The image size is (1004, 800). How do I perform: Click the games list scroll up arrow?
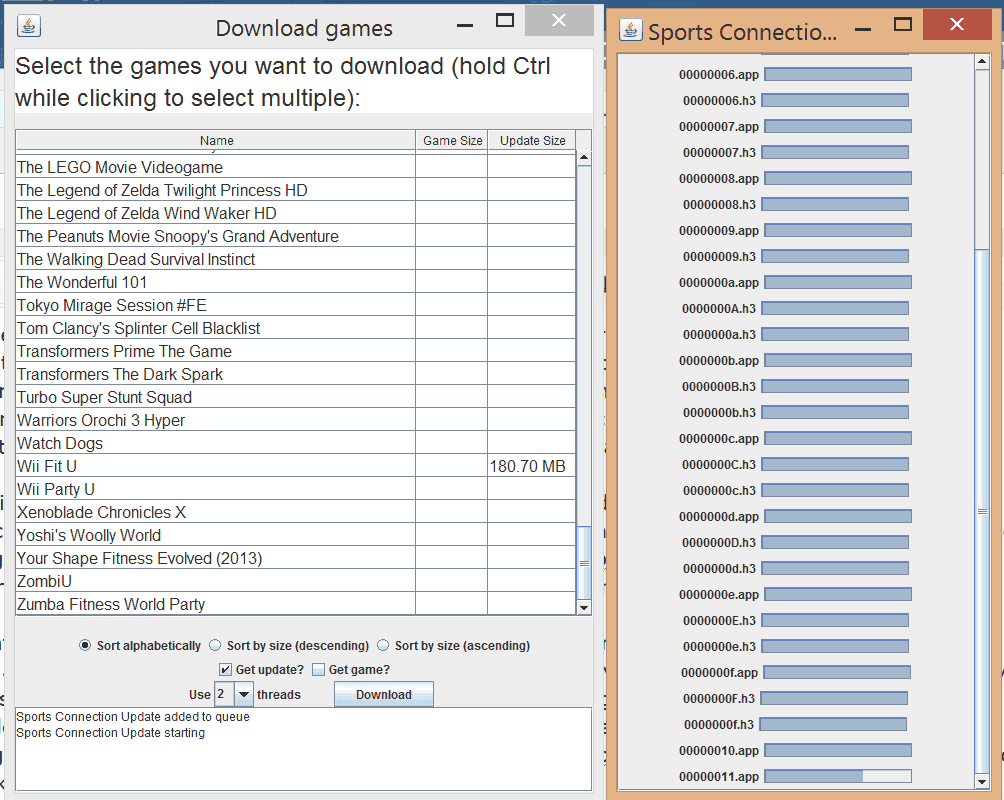(583, 158)
